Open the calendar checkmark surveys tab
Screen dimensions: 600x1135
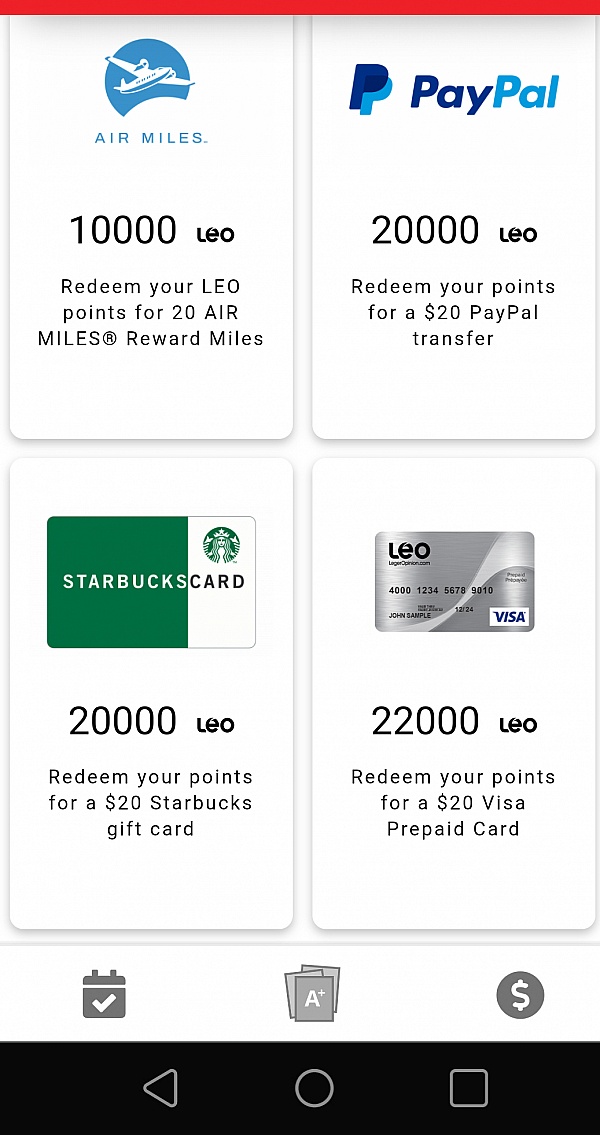[104, 995]
